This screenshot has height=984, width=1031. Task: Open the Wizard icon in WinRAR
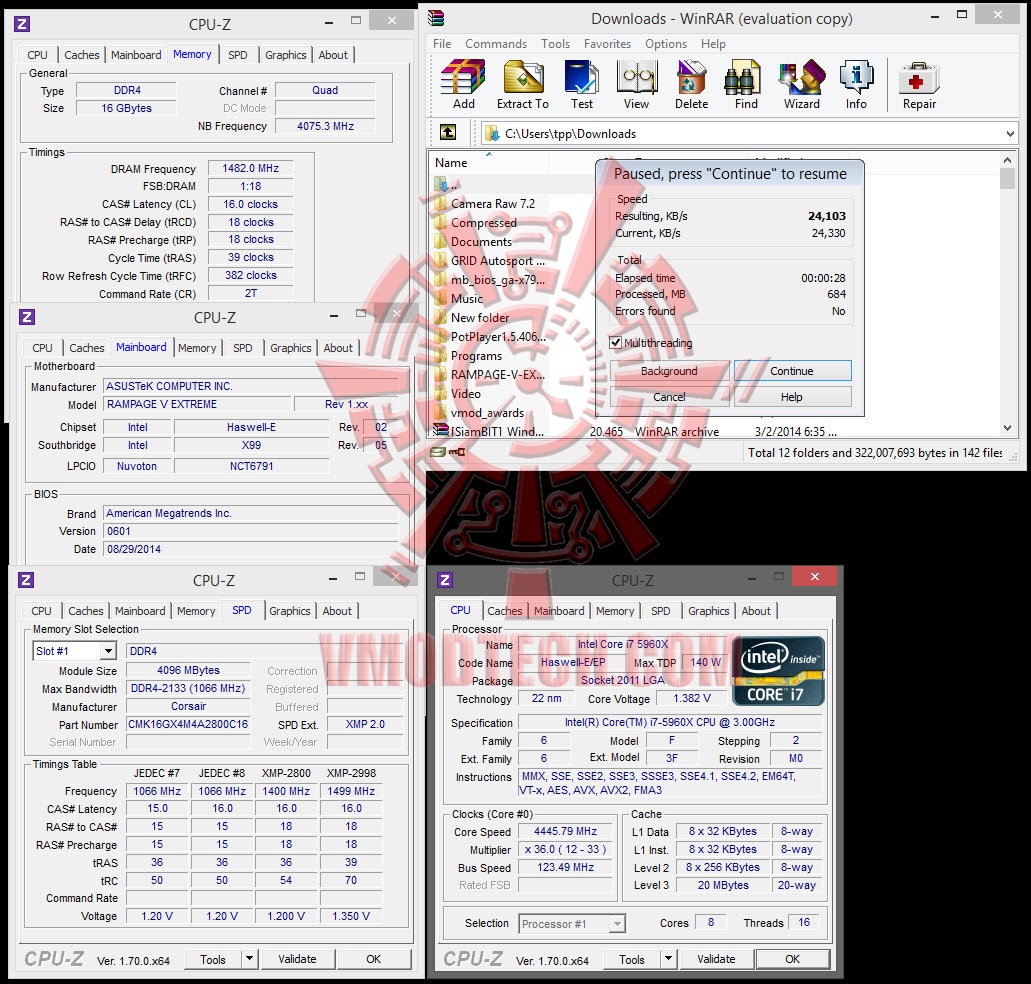coord(802,77)
